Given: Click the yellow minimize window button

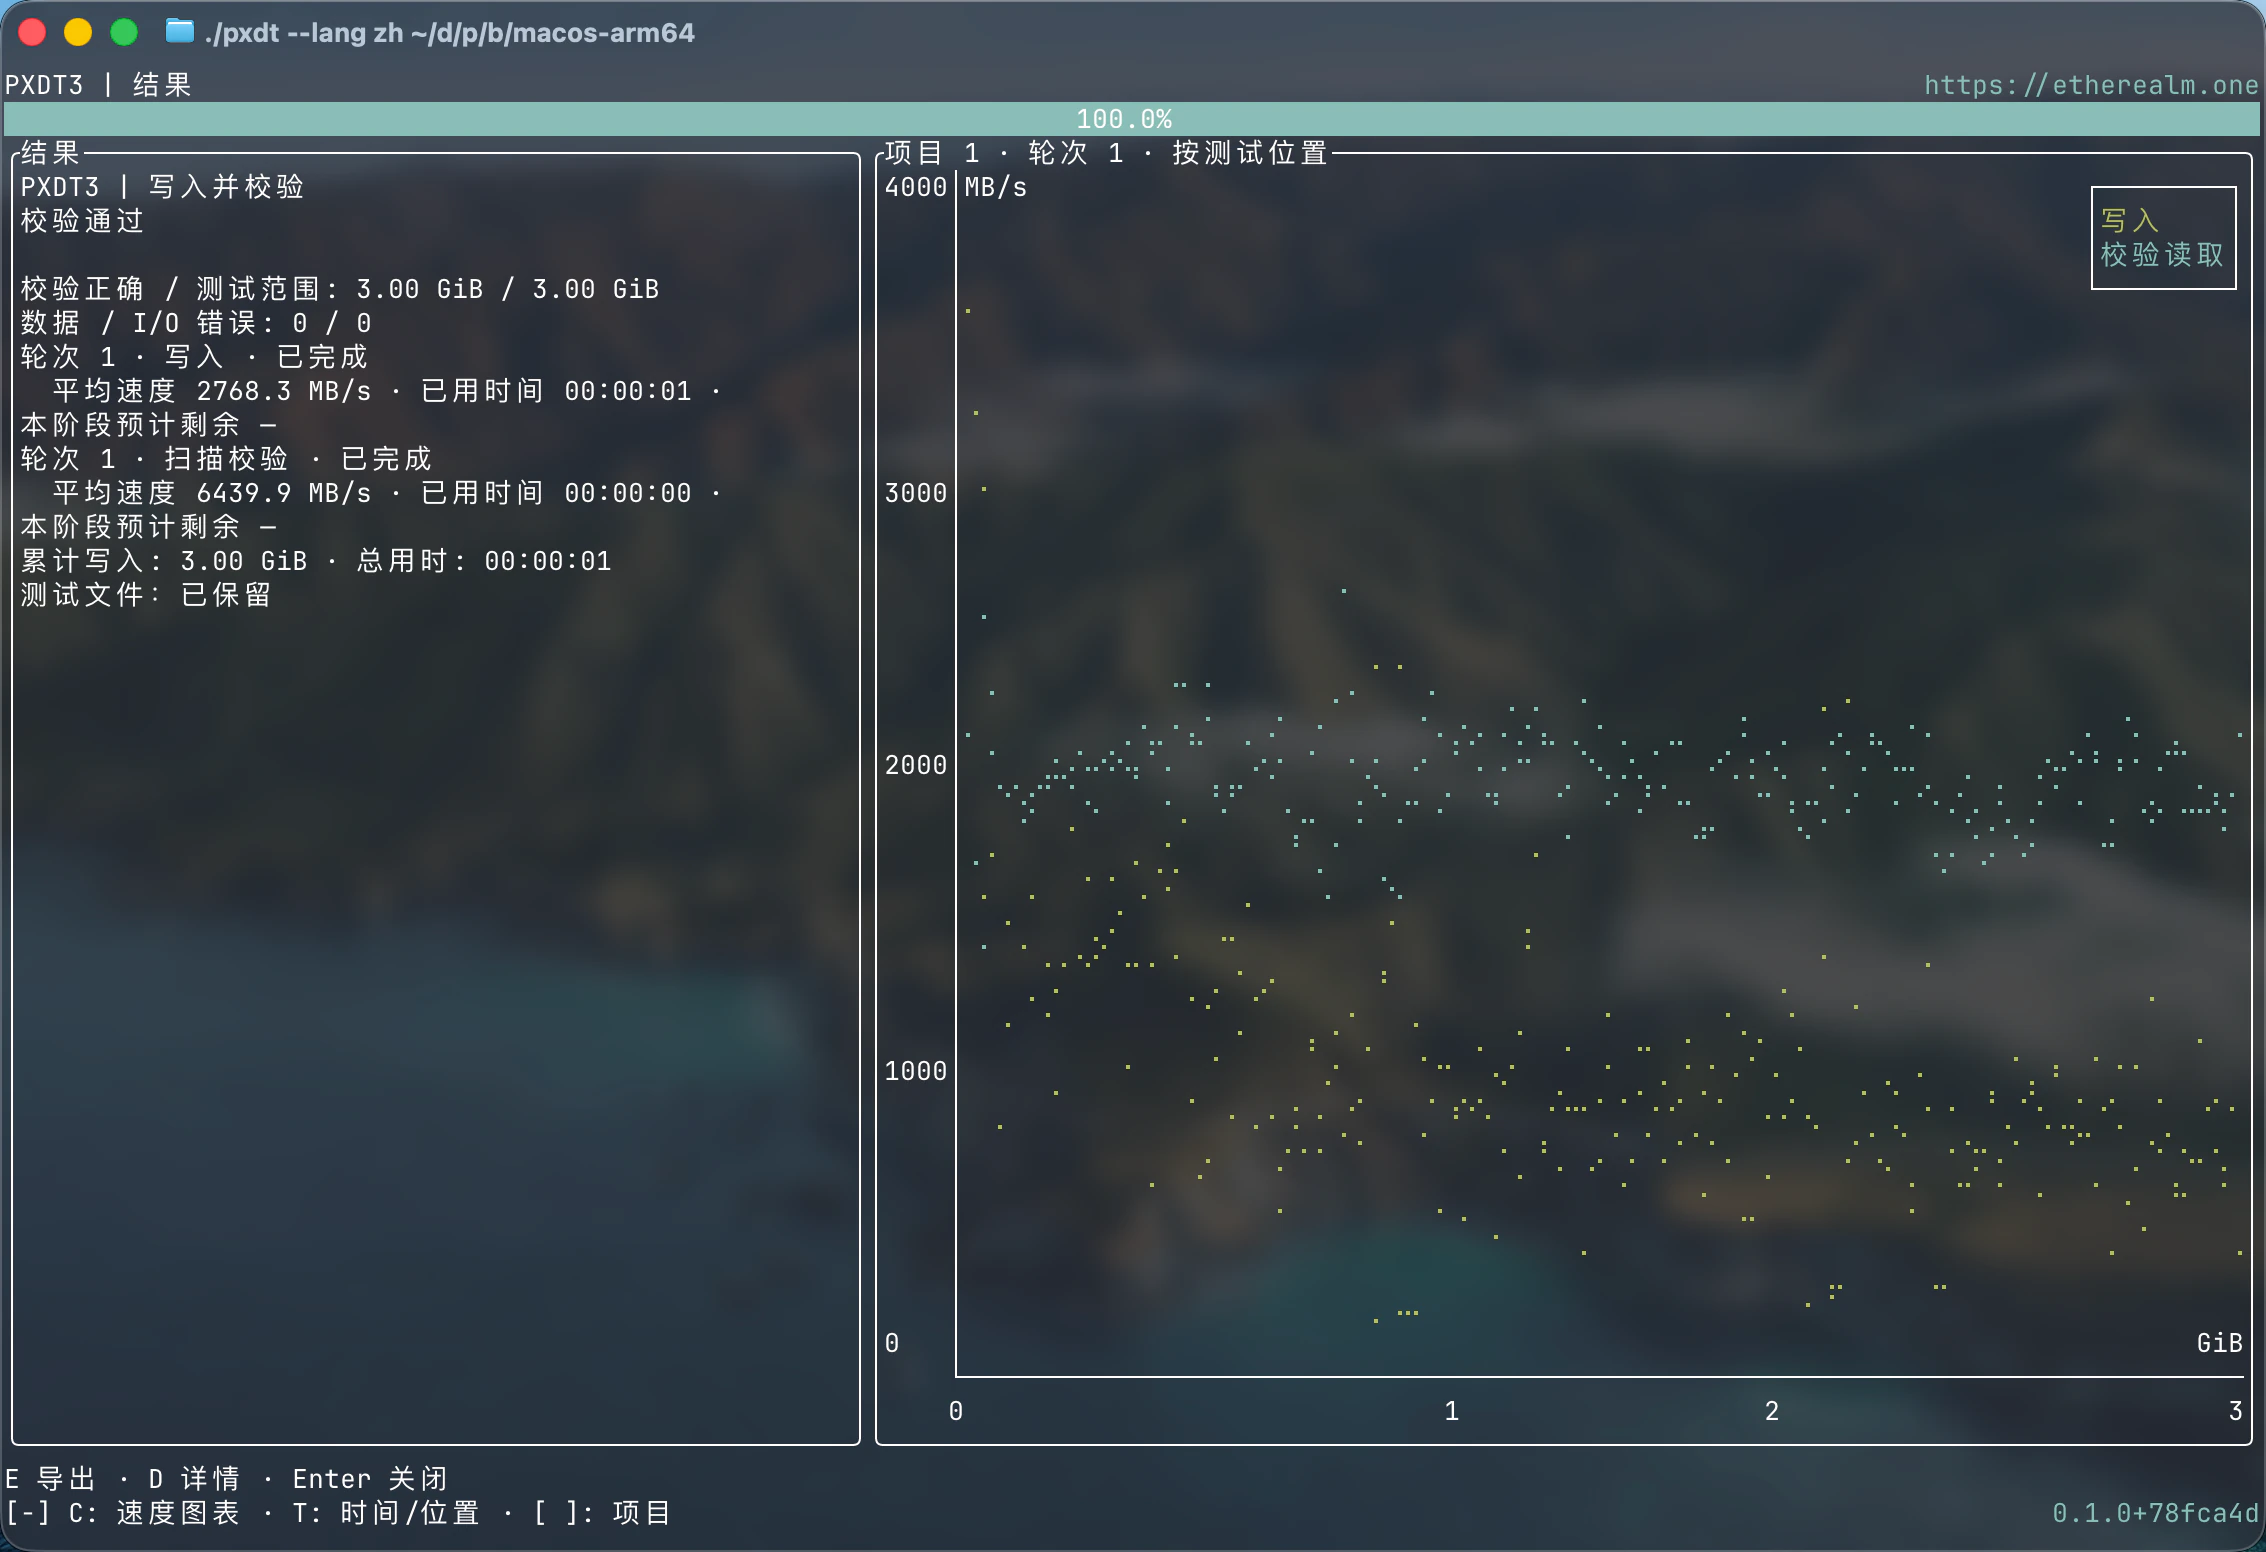Looking at the screenshot, I should pos(78,32).
